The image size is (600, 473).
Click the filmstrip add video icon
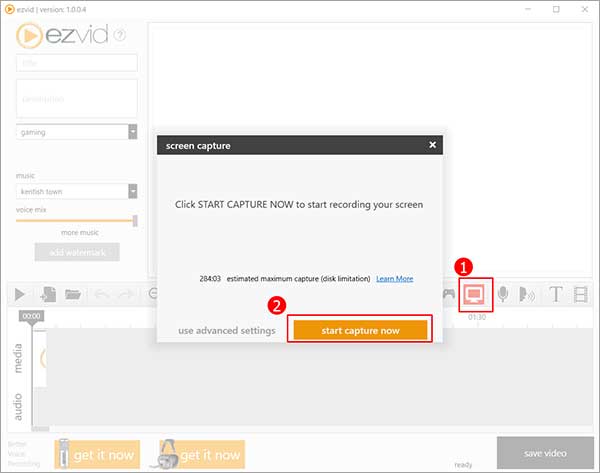tap(581, 294)
